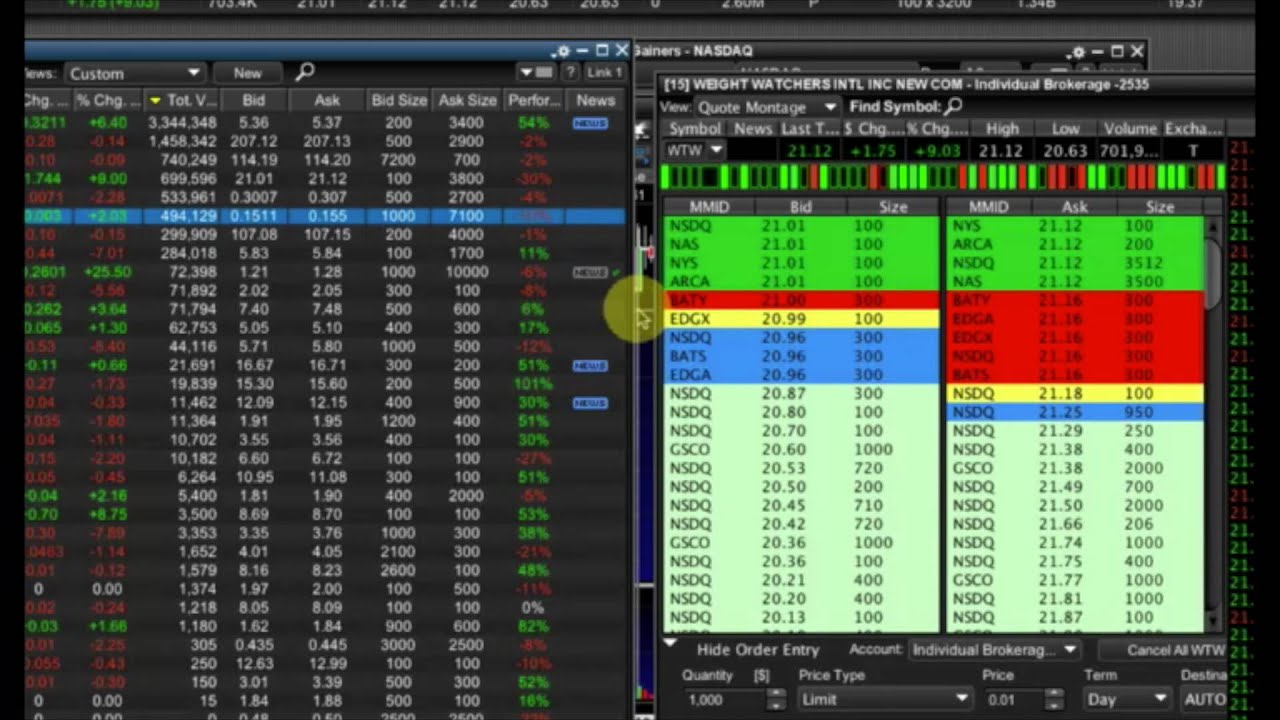1280x720 pixels.
Task: Click the watchlist row with bid 207.12
Action: 325,142
